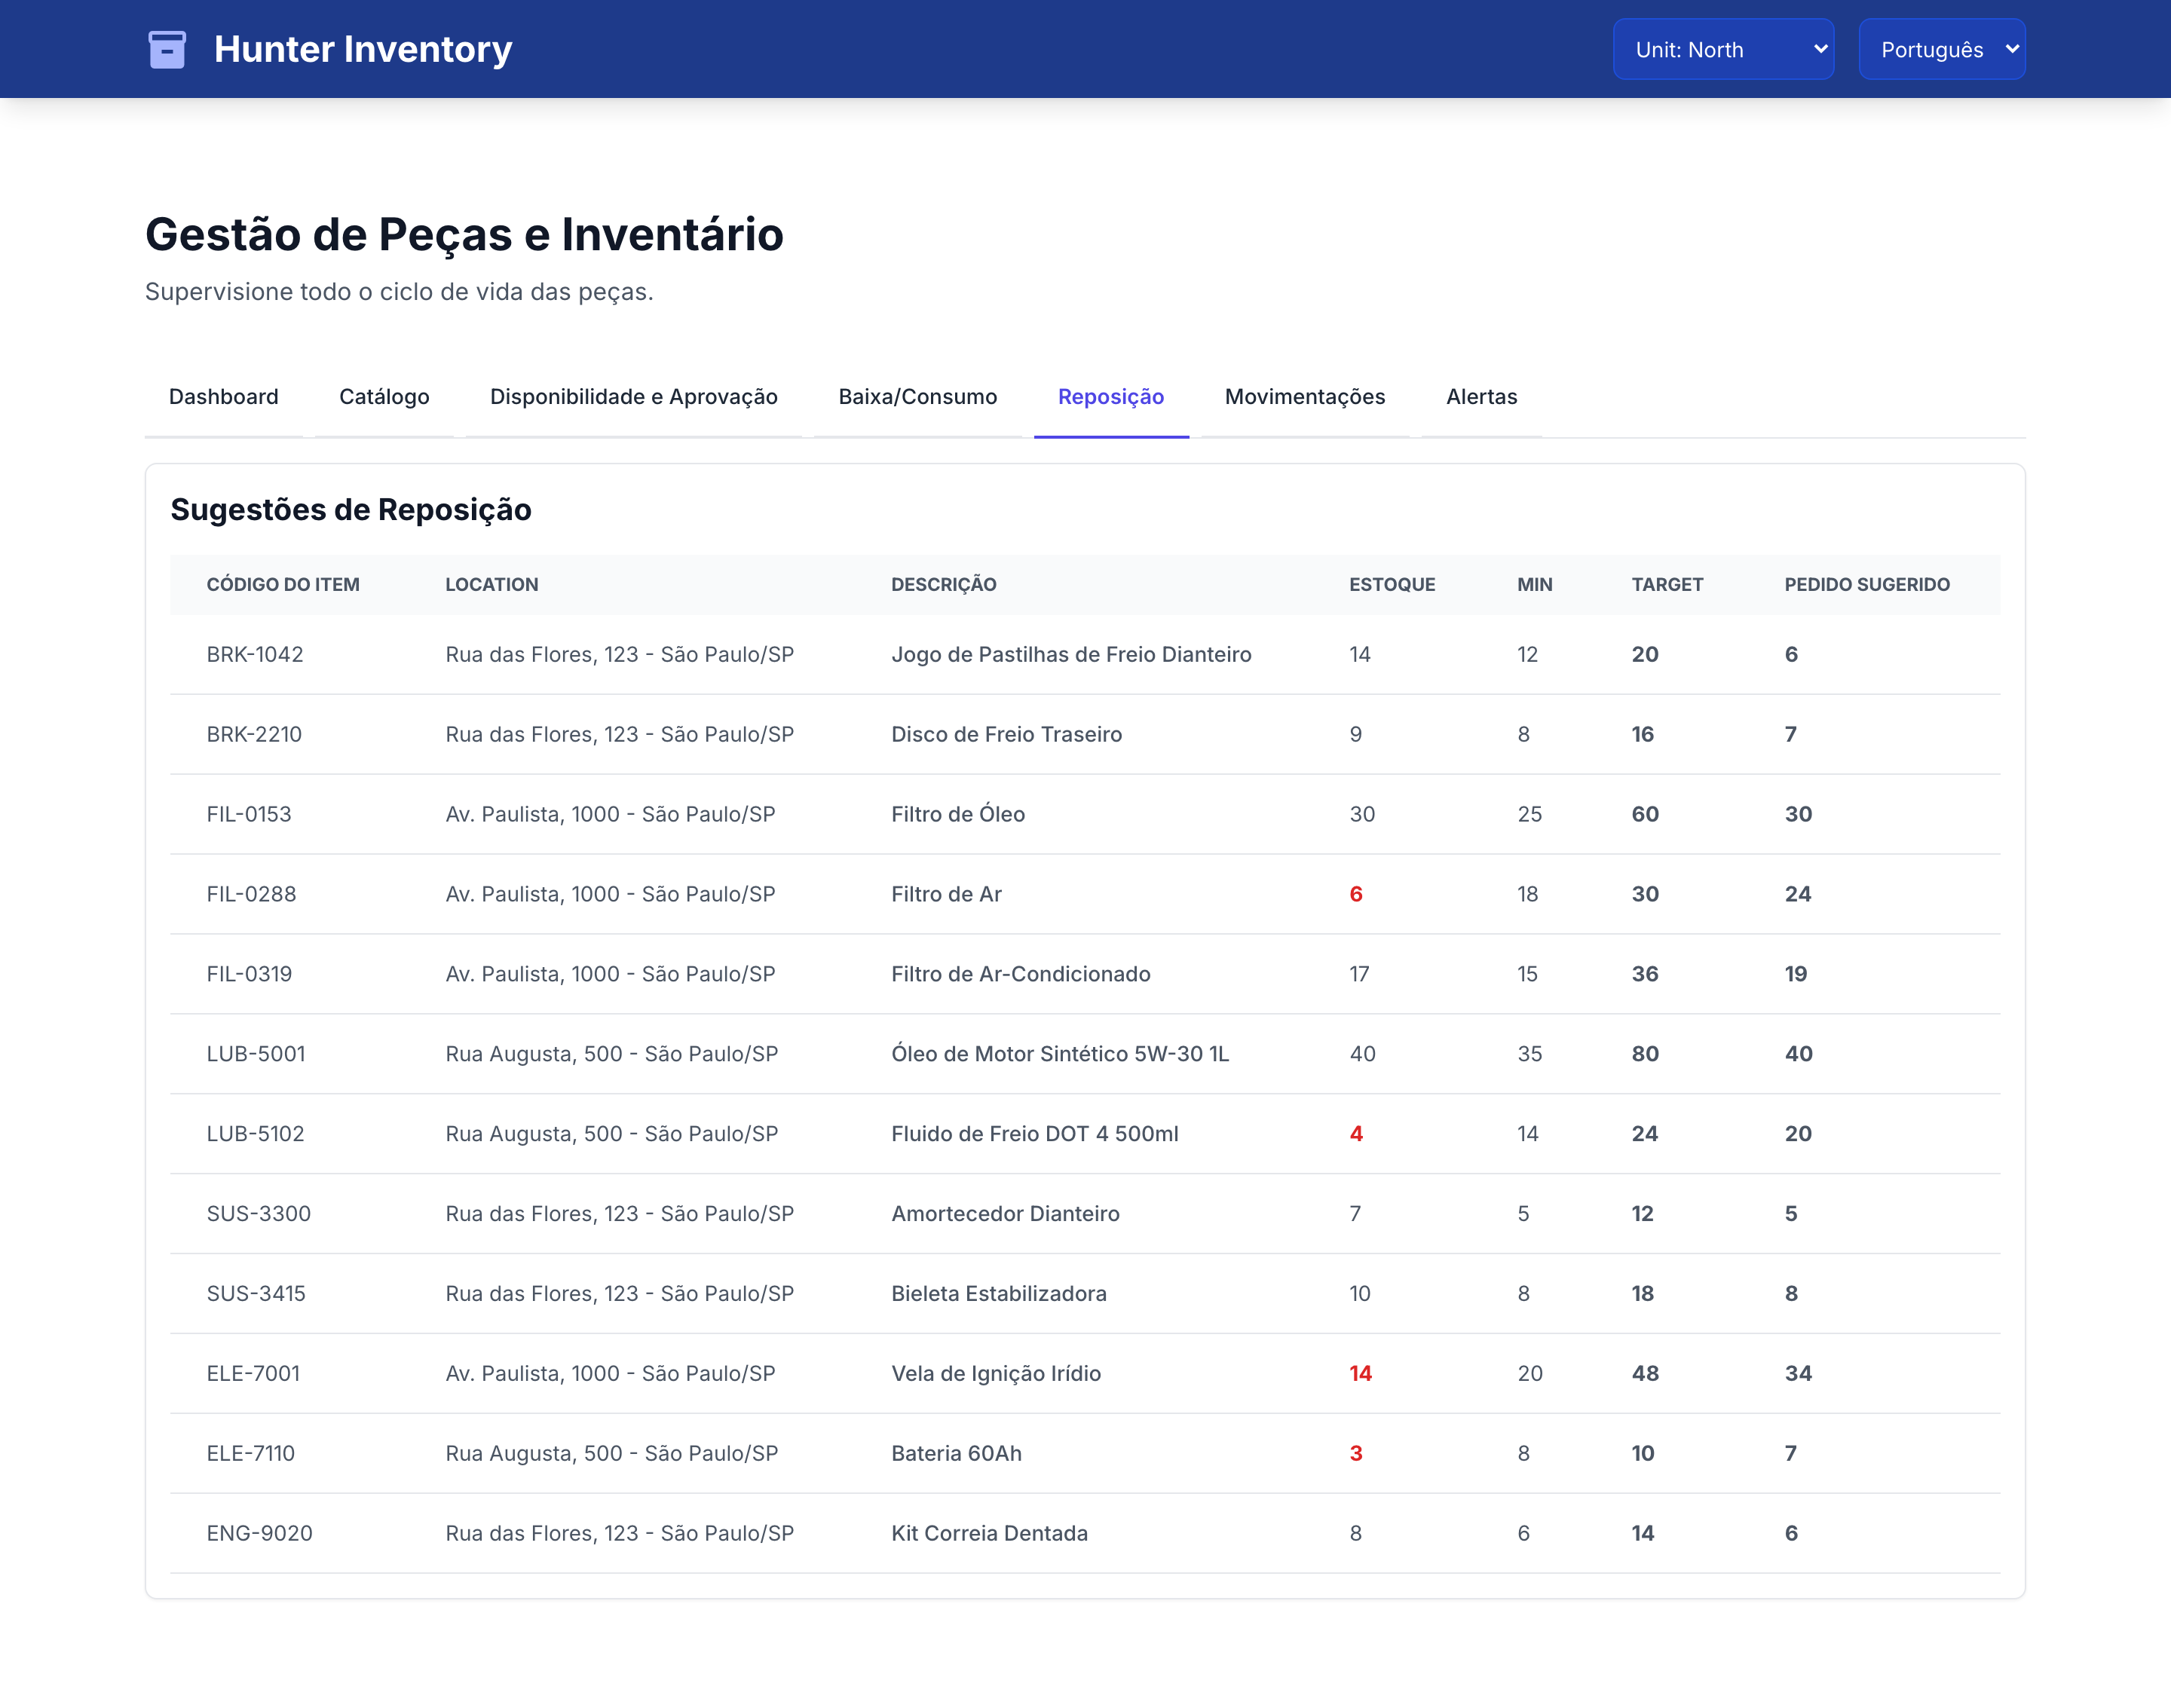2171x1708 pixels.
Task: Select the Baixa/Consumo tab
Action: coord(918,397)
